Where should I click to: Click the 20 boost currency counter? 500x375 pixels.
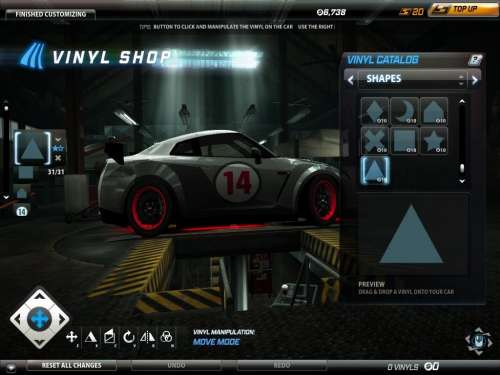coord(411,12)
